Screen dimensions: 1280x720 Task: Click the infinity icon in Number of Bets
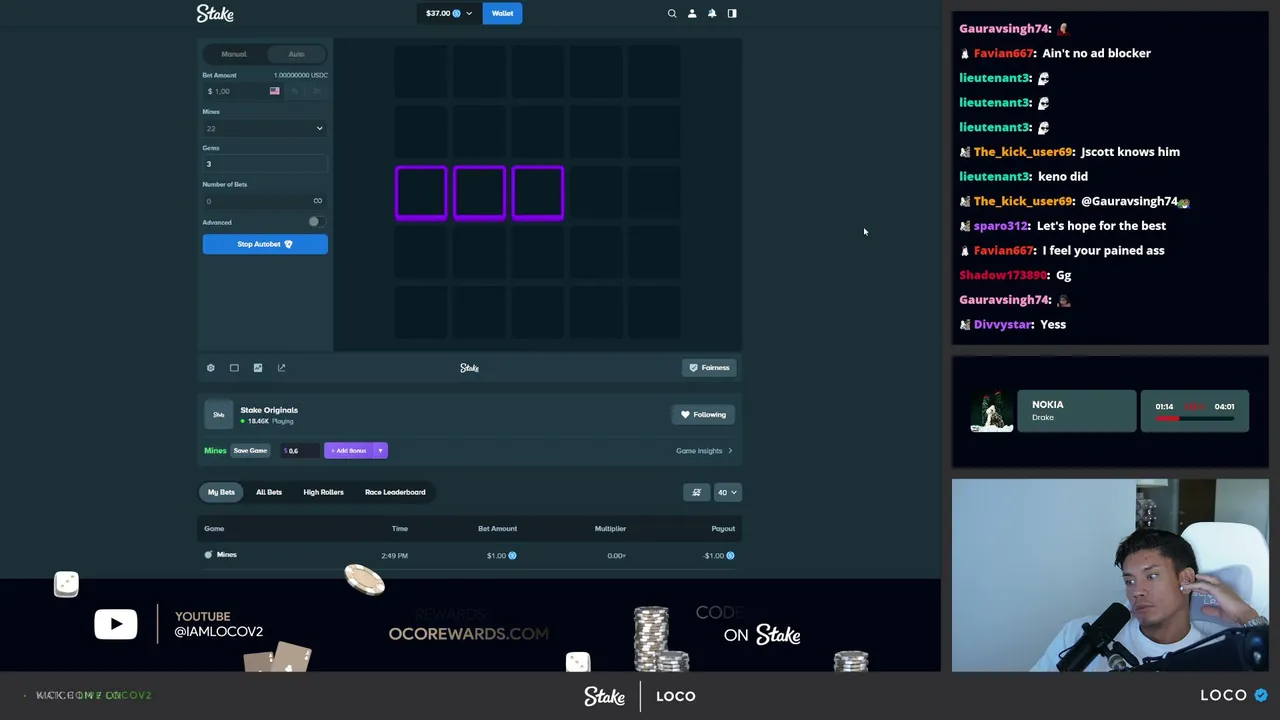tap(317, 201)
